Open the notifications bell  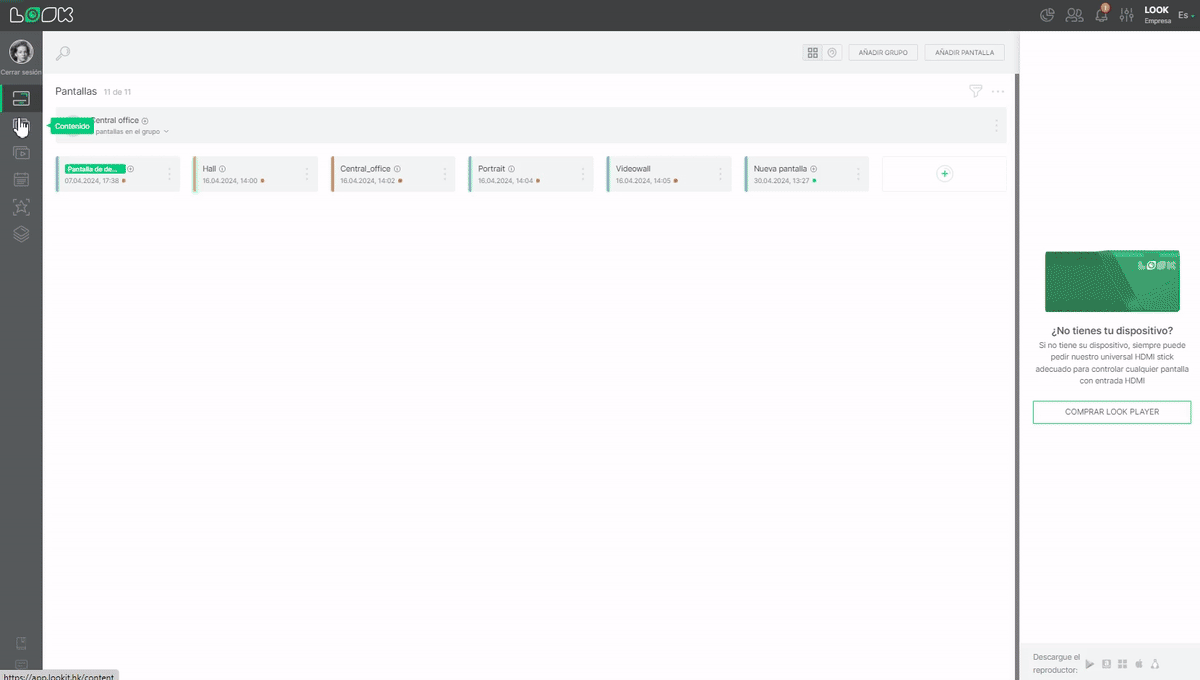(x=1102, y=15)
